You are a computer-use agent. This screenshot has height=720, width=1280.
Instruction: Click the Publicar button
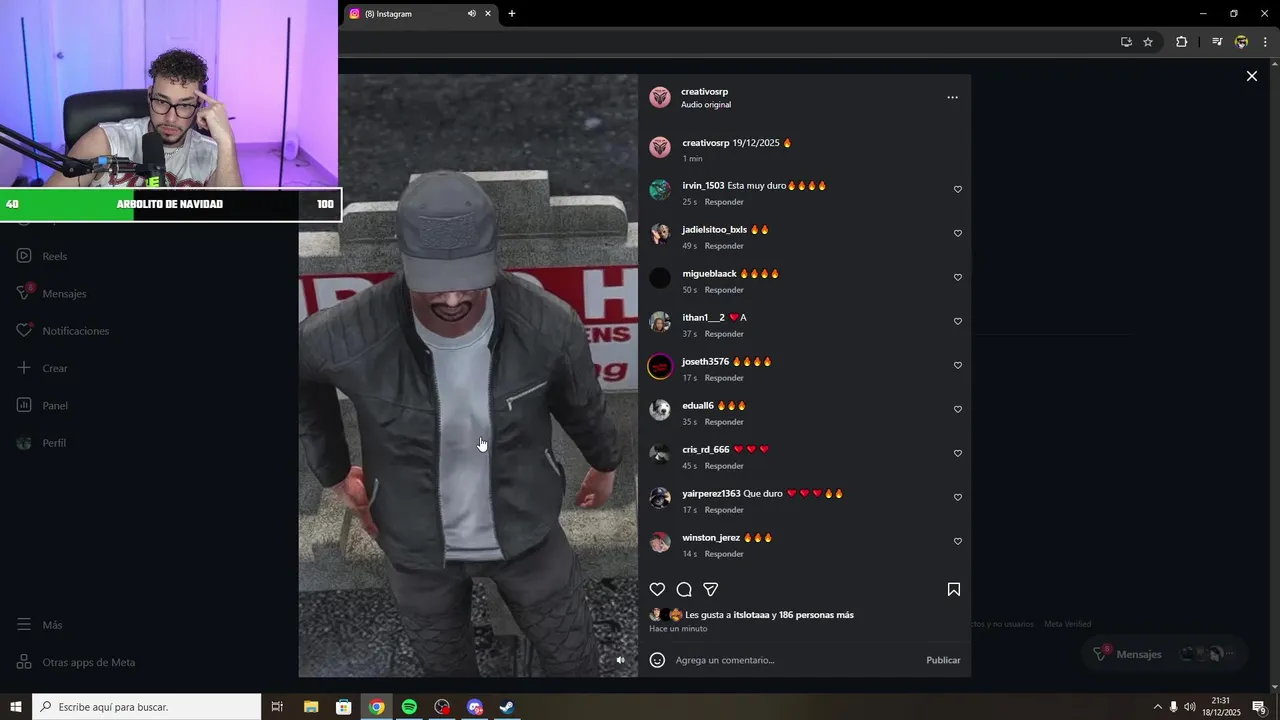[x=943, y=660]
